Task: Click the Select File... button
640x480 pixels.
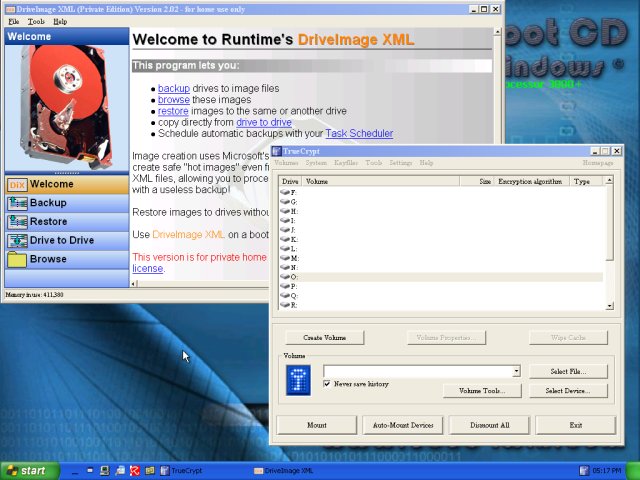Action: click(568, 371)
